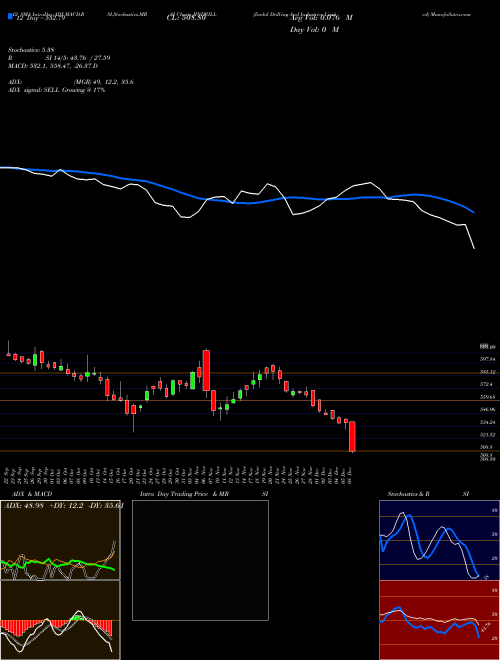
Task: Click 'Intra Day Trading Price & MRSI' title
Action: tap(204, 494)
